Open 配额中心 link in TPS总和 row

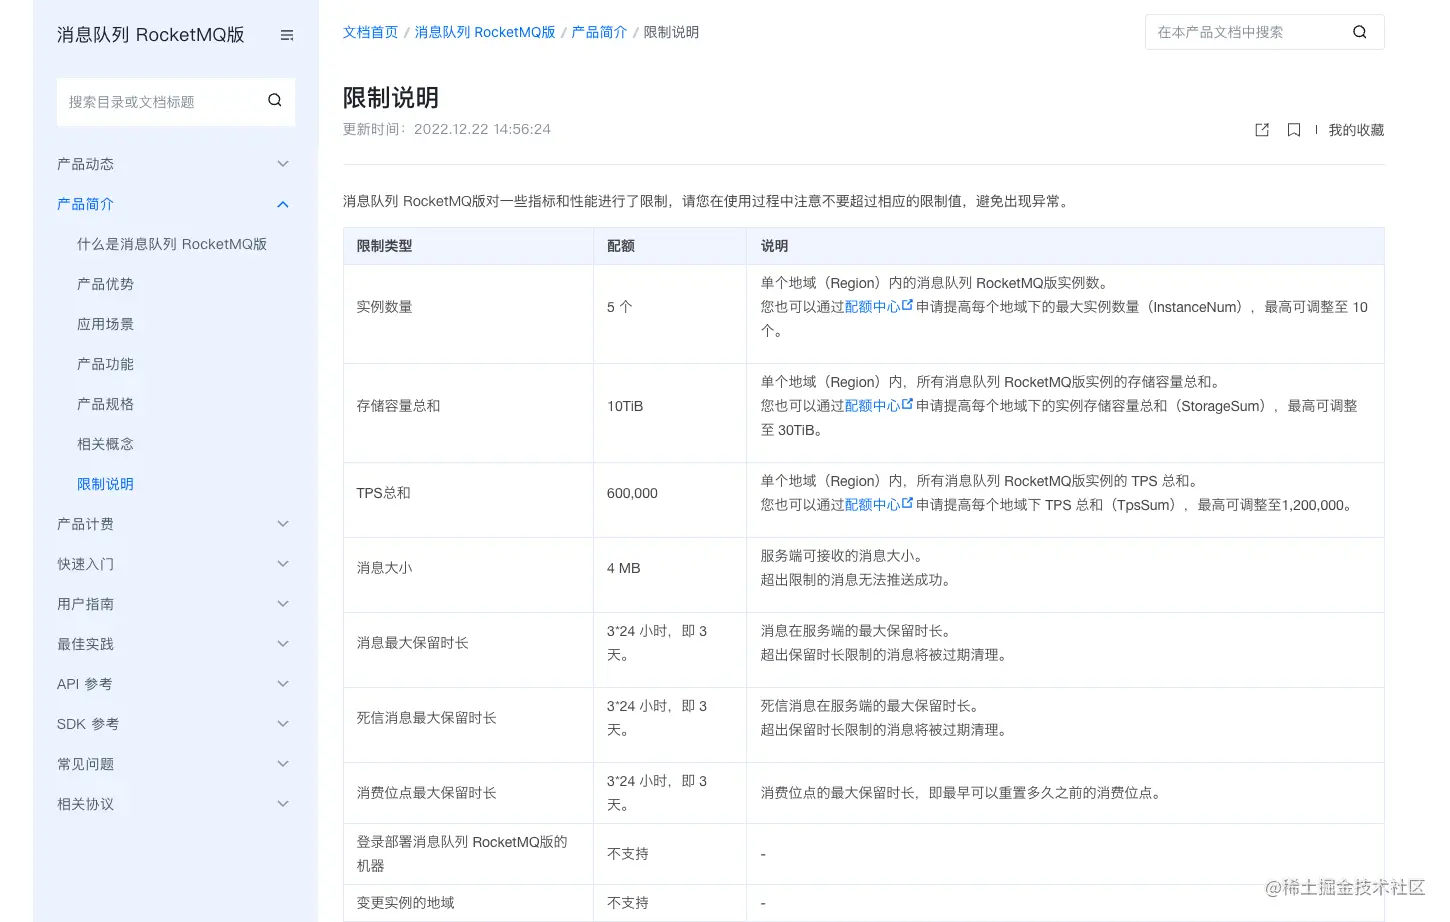872,505
